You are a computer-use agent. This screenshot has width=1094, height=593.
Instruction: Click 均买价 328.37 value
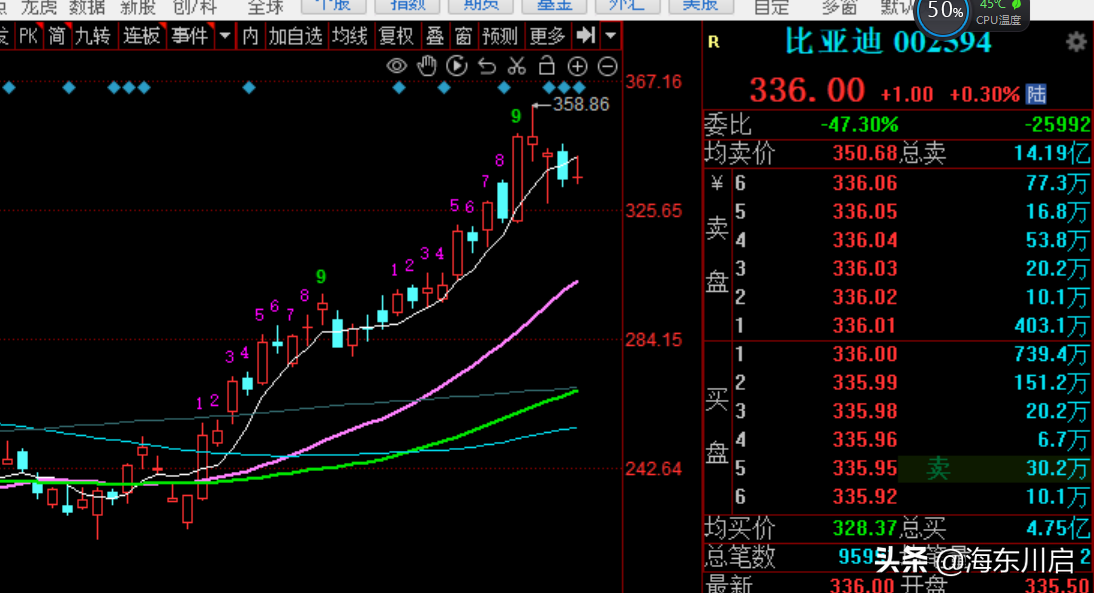864,528
